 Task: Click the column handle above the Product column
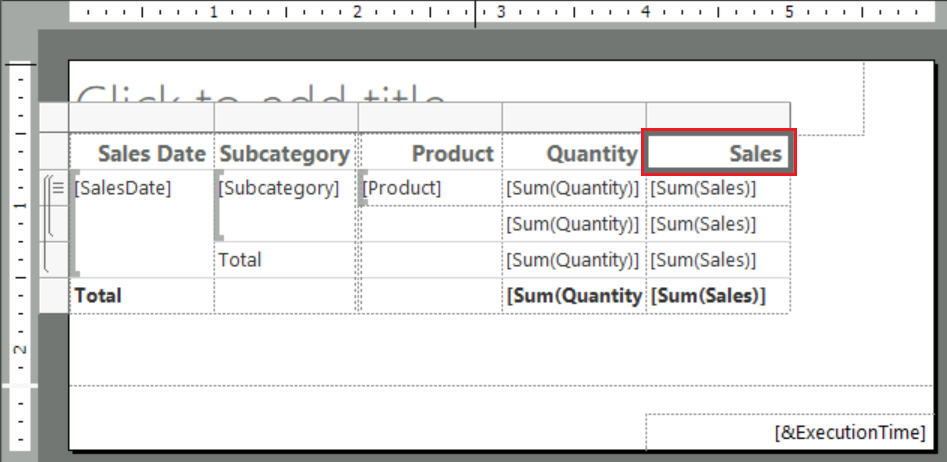tap(430, 117)
